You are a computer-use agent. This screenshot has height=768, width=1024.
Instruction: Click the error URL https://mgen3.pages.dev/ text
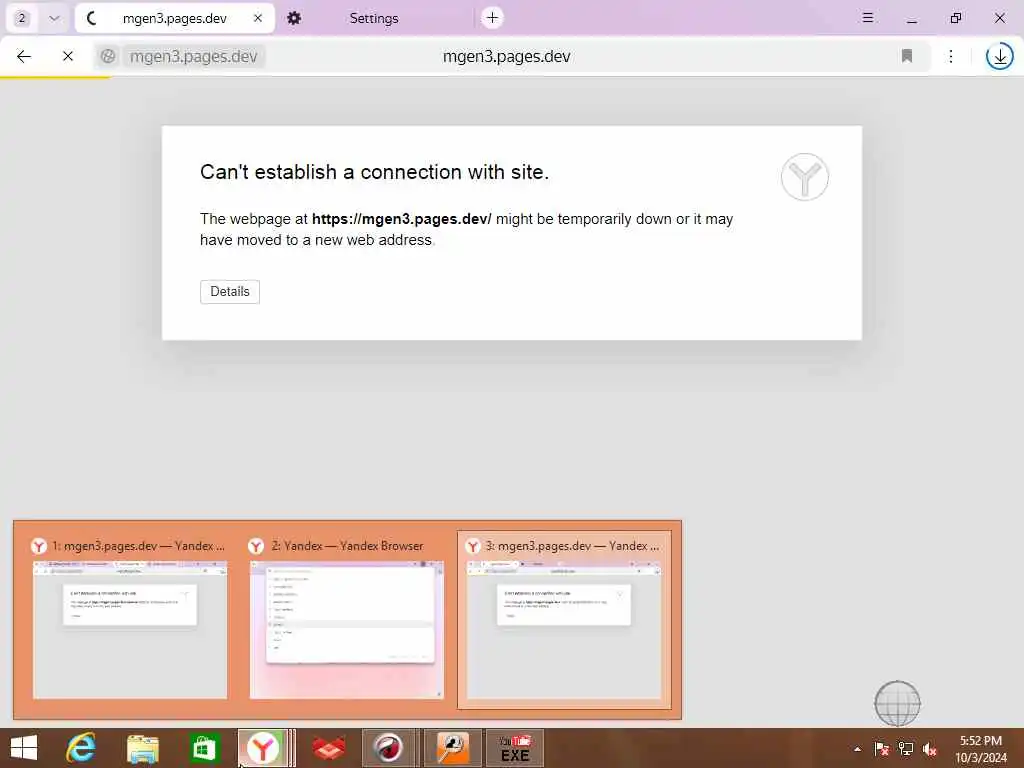click(402, 219)
